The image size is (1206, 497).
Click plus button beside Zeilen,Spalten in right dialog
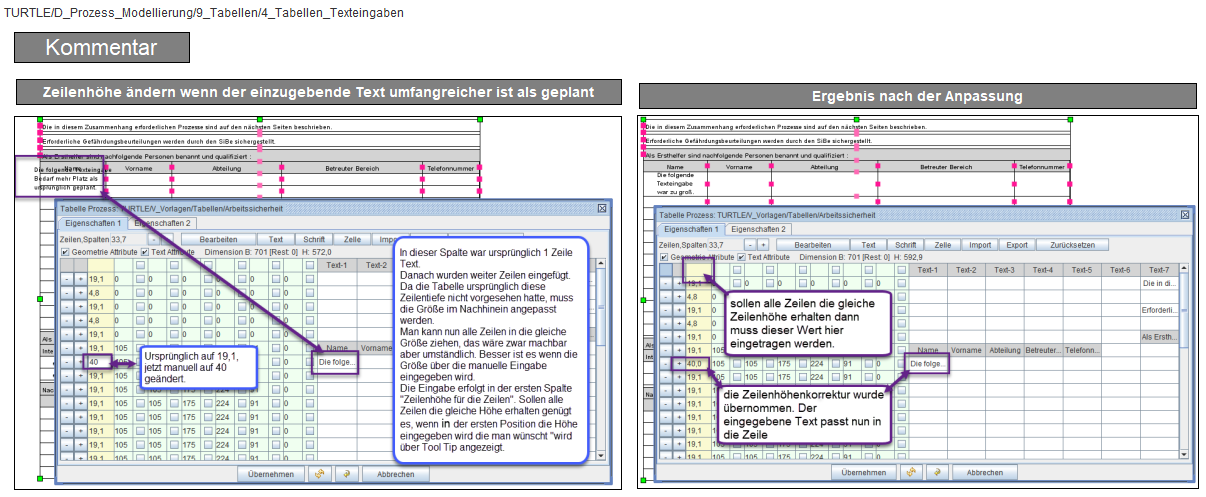click(763, 245)
